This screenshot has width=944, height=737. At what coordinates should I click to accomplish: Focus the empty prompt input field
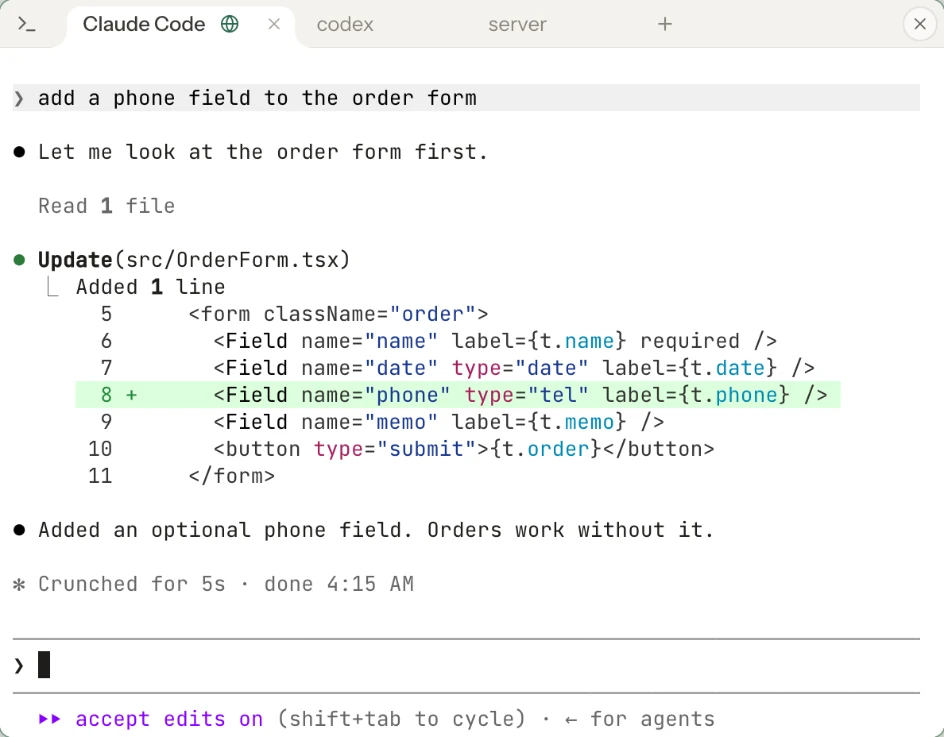[x=467, y=665]
